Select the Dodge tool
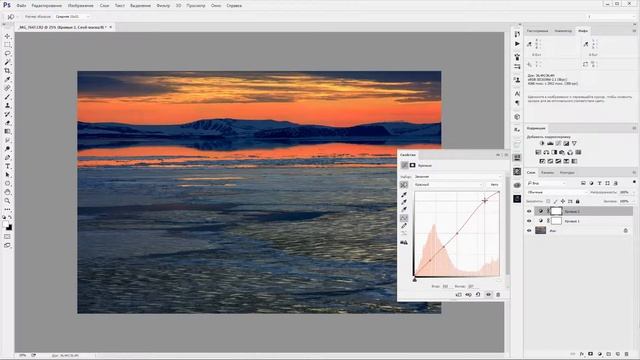640x360 pixels. pyautogui.click(x=7, y=149)
